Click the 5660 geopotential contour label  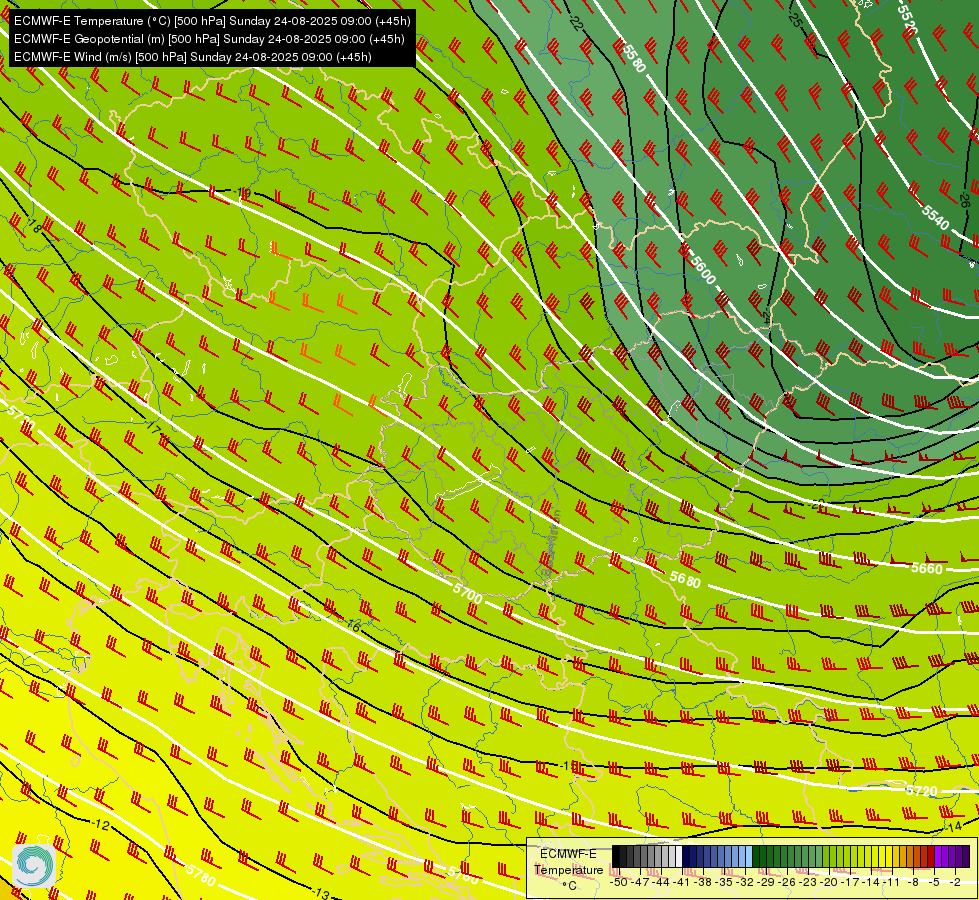coord(927,568)
